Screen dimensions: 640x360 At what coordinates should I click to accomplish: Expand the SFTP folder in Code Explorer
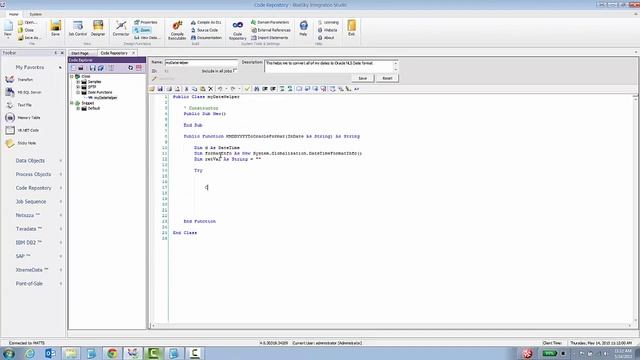78,87
